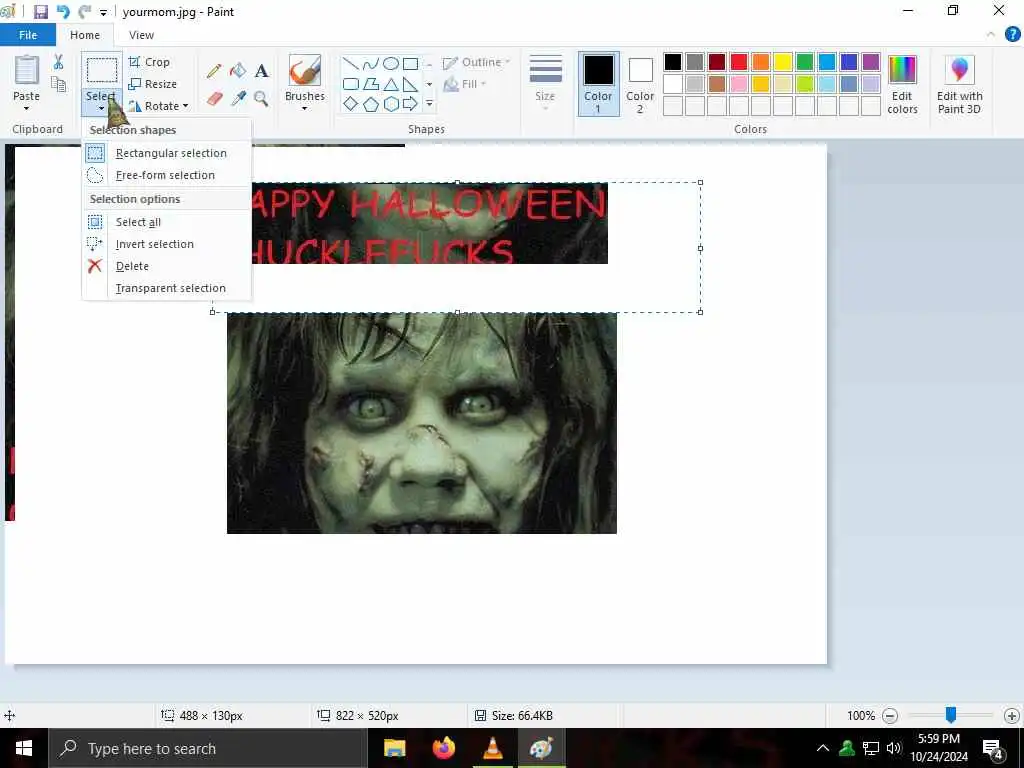This screenshot has height=768, width=1024.
Task: Open the File menu
Action: (28, 35)
